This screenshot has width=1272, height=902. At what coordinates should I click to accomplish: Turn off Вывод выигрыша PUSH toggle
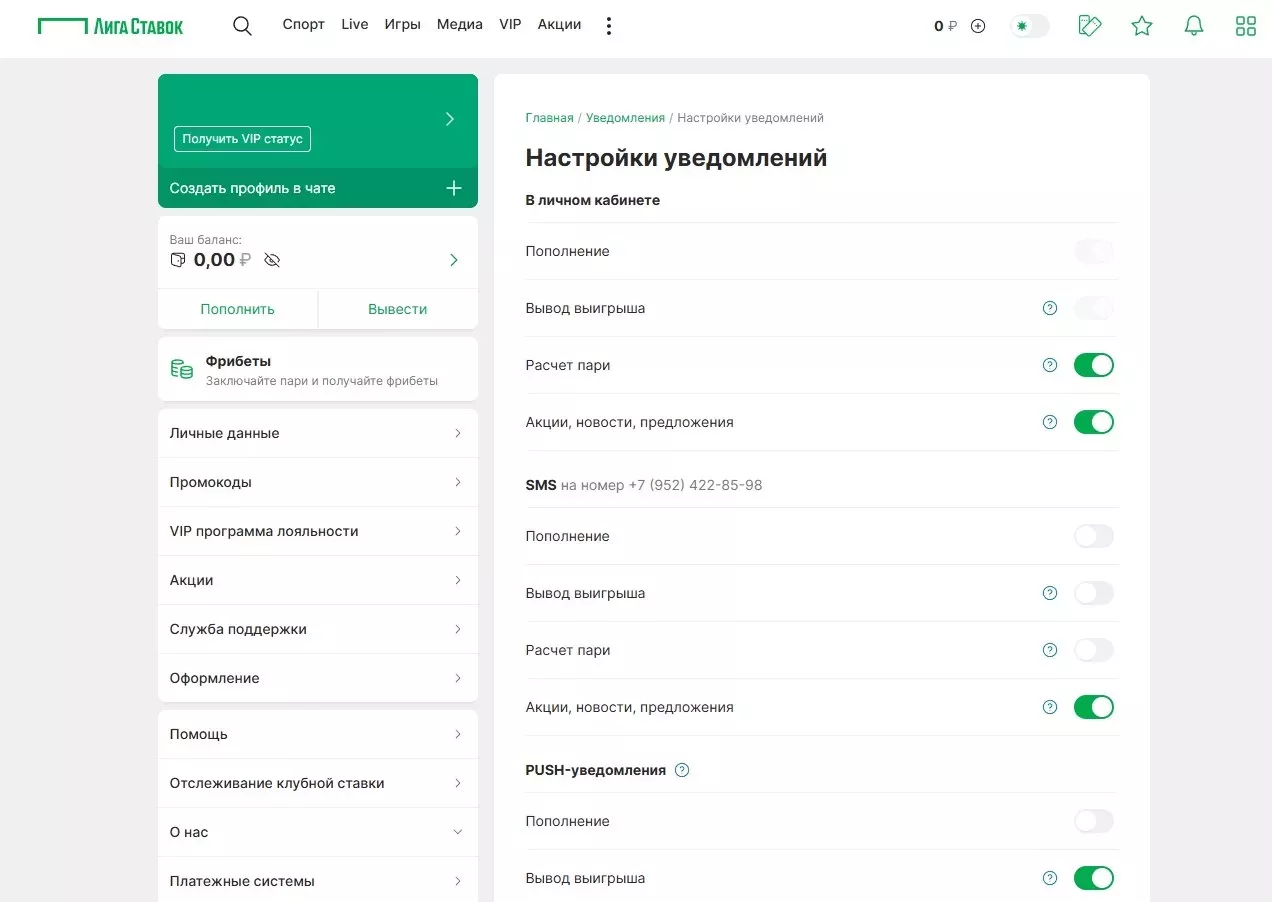tap(1093, 877)
